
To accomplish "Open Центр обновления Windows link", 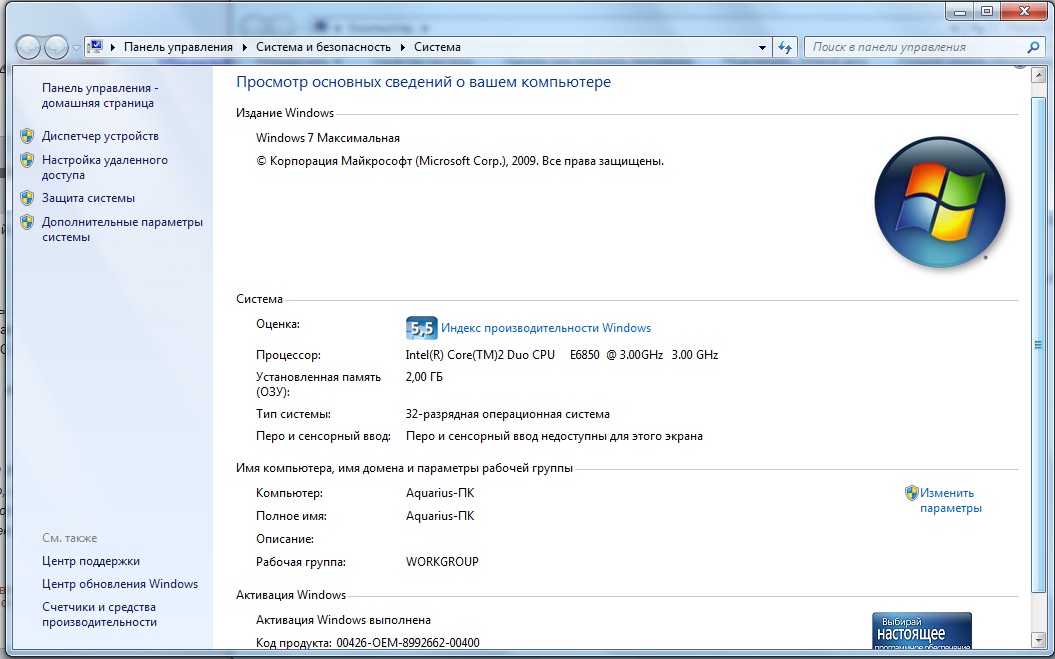I will click(119, 584).
